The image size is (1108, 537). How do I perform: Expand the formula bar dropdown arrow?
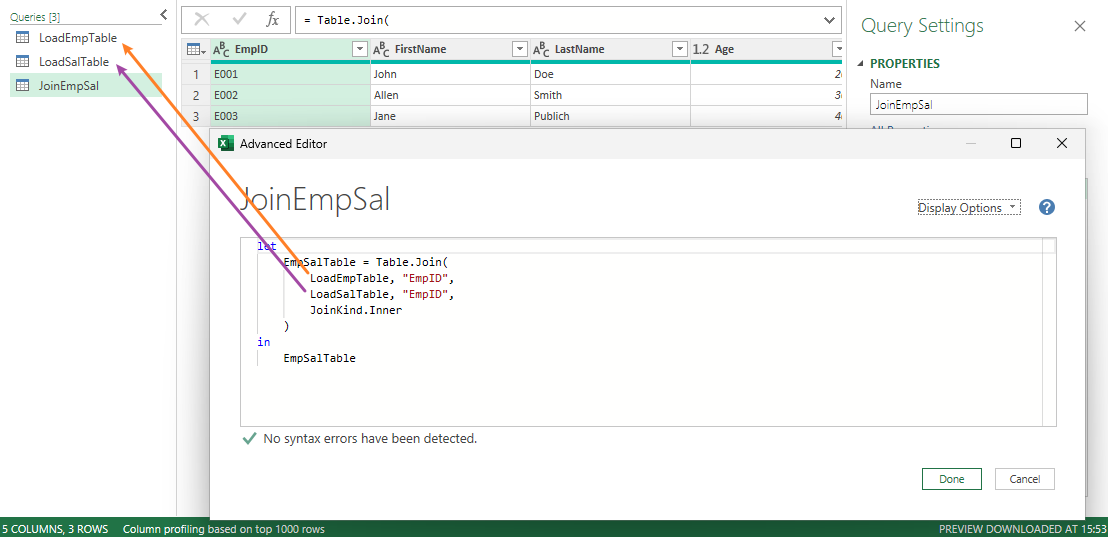829,20
